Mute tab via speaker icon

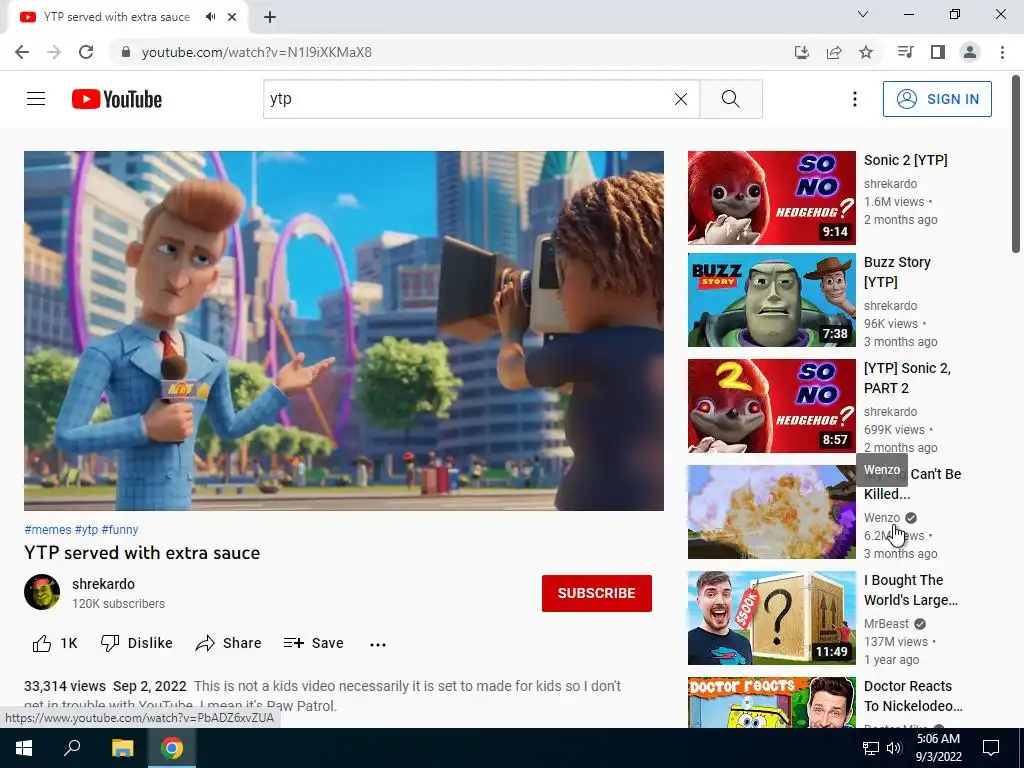(210, 17)
